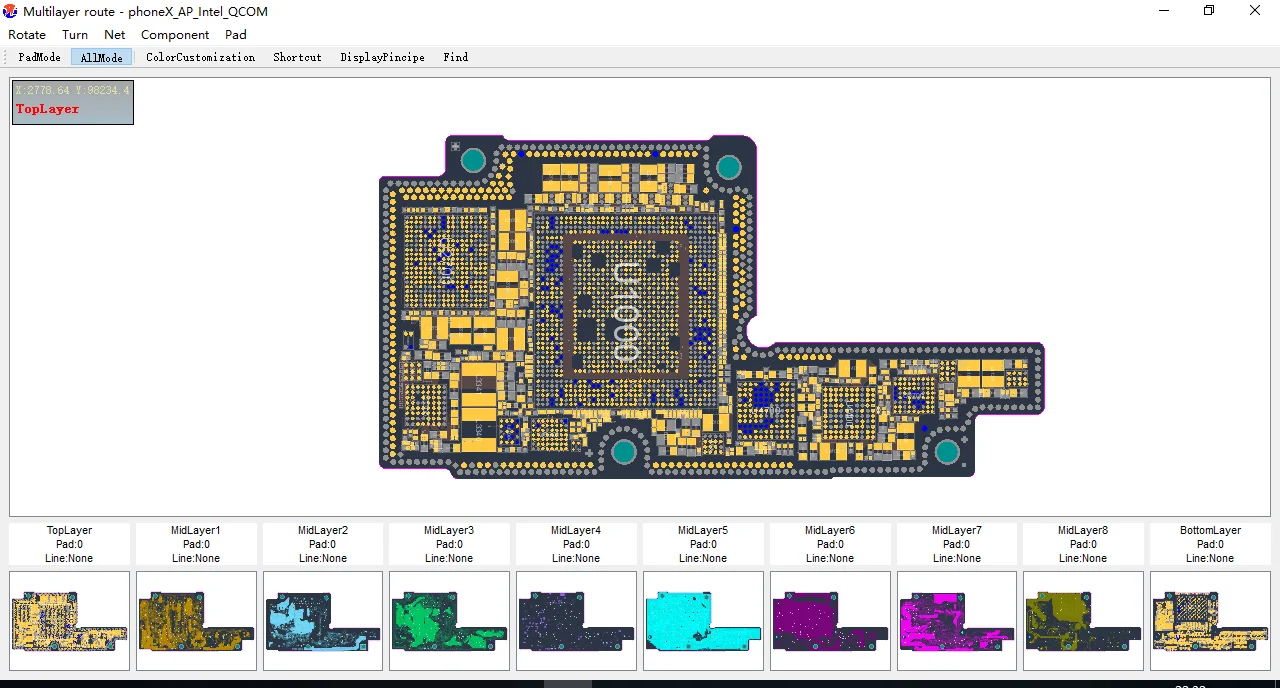Click the application logo icon in title bar

(11, 11)
